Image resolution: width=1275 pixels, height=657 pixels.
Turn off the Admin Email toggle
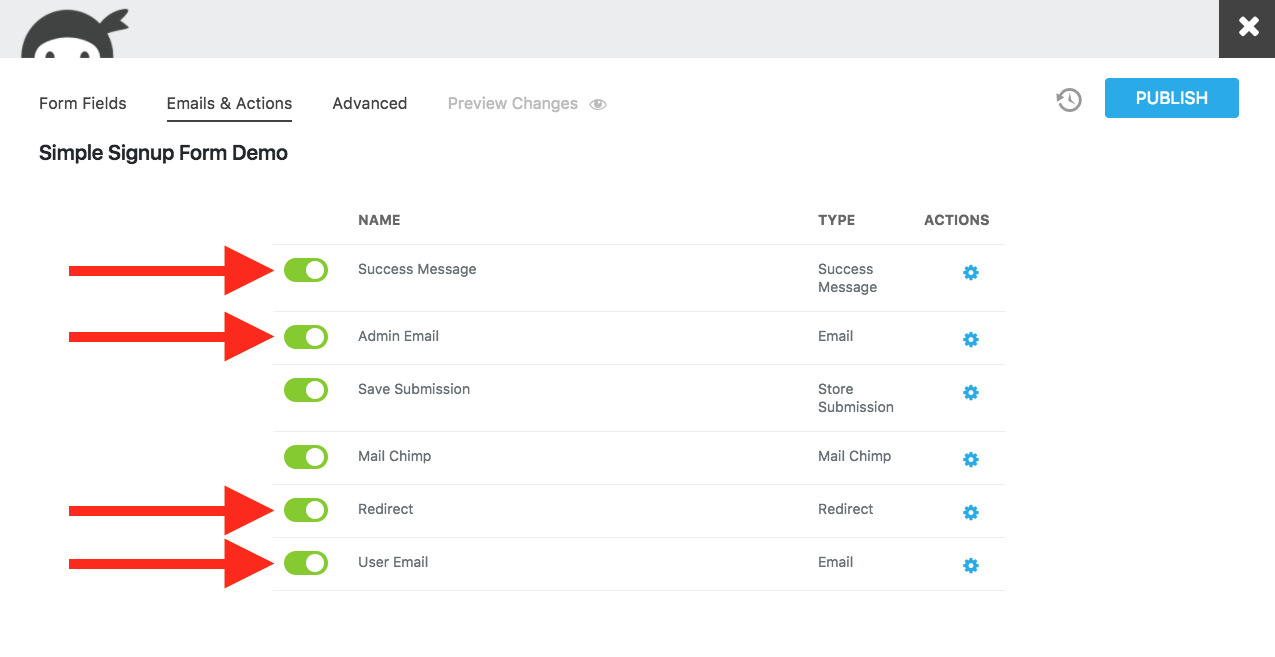point(306,337)
